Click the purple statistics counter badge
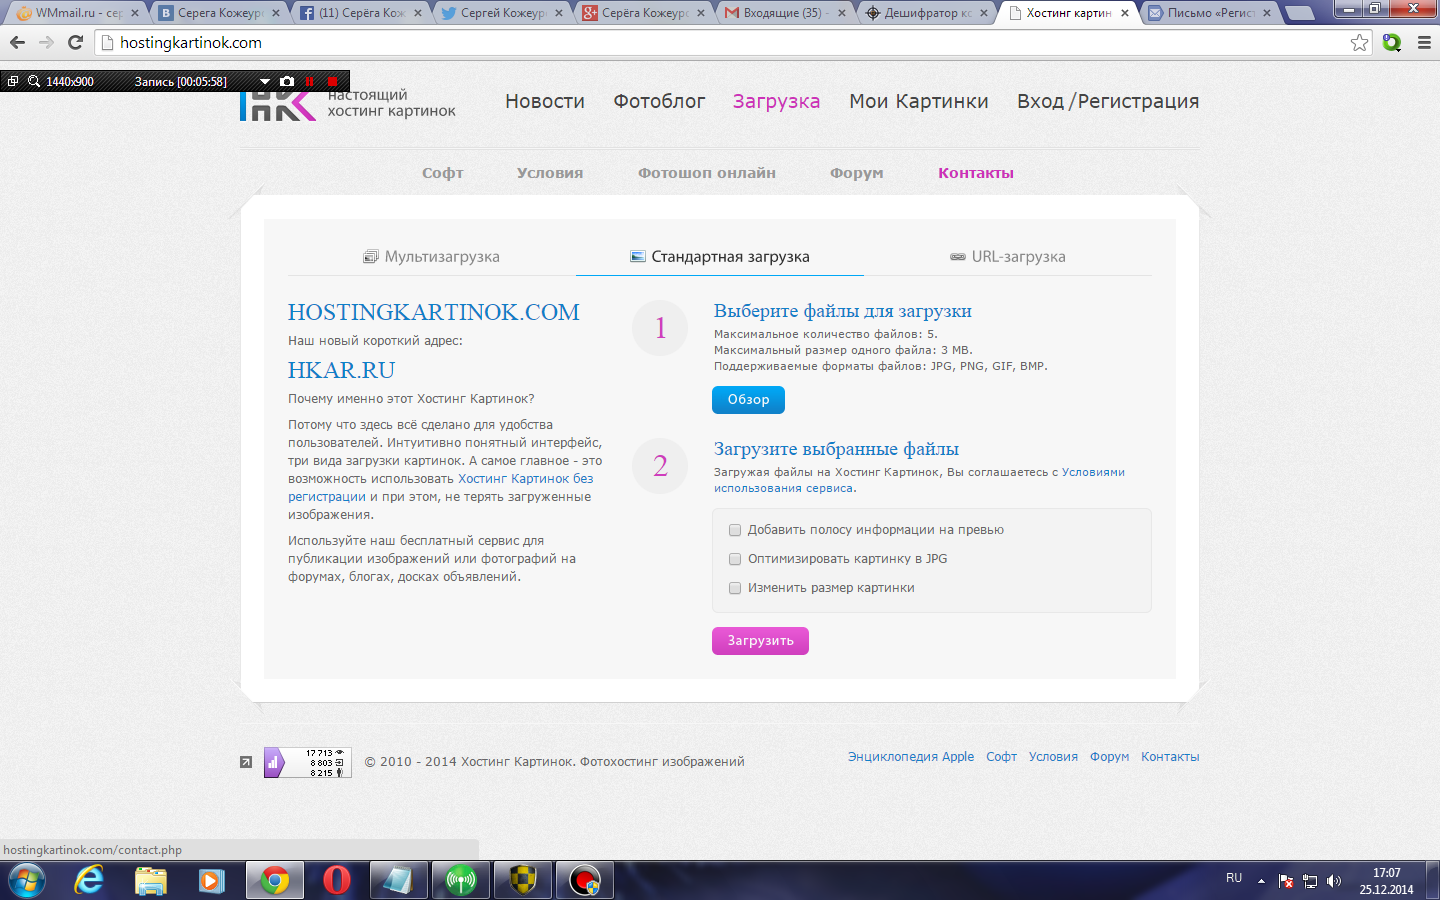 click(x=307, y=762)
